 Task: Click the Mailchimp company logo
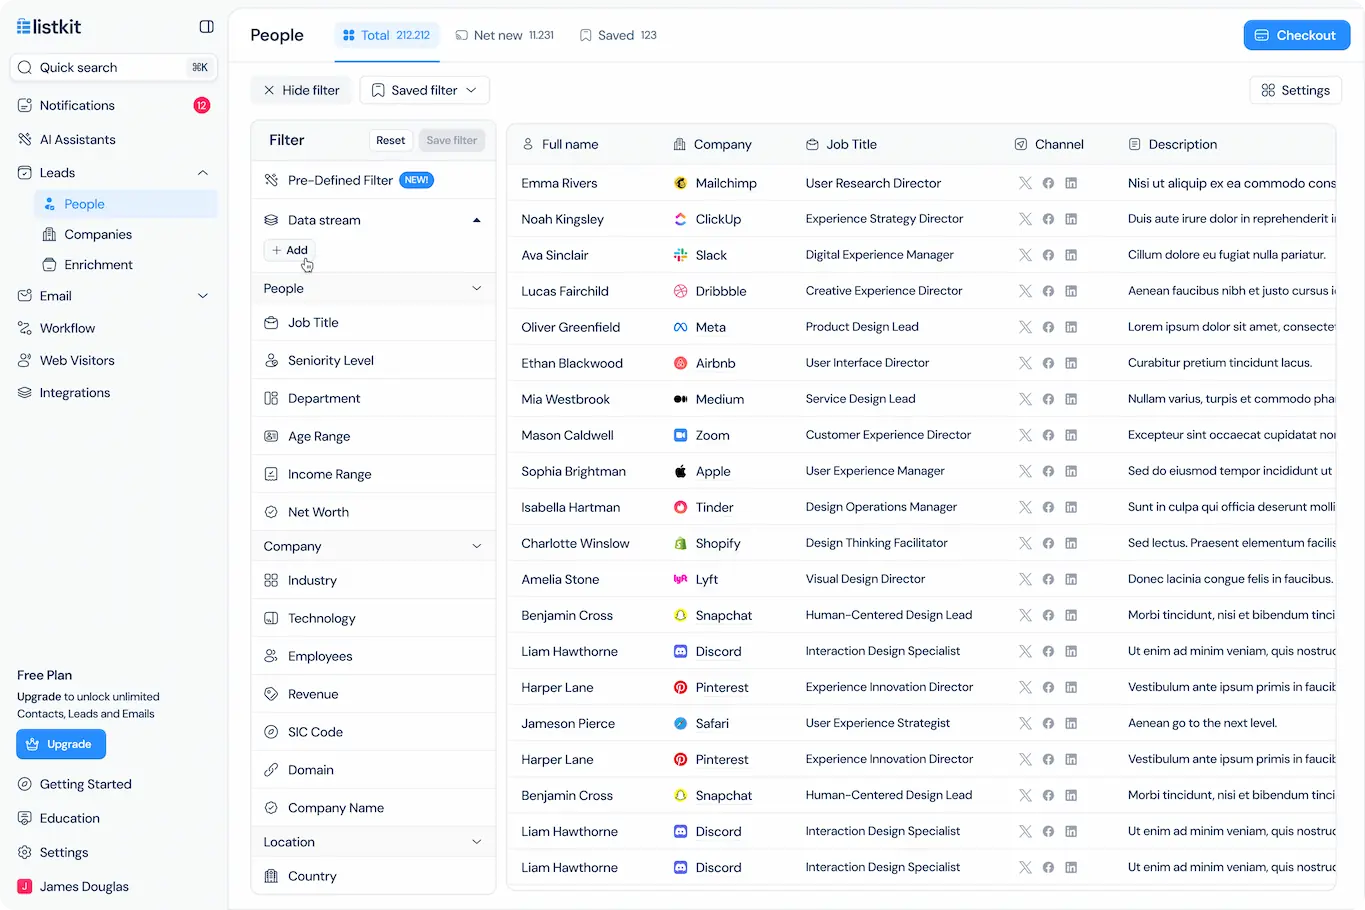(680, 183)
